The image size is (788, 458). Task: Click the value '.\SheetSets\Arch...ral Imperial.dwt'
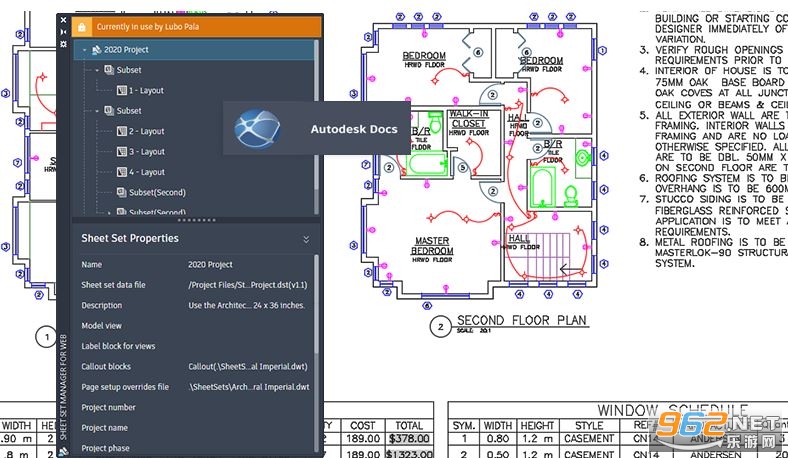pos(249,387)
